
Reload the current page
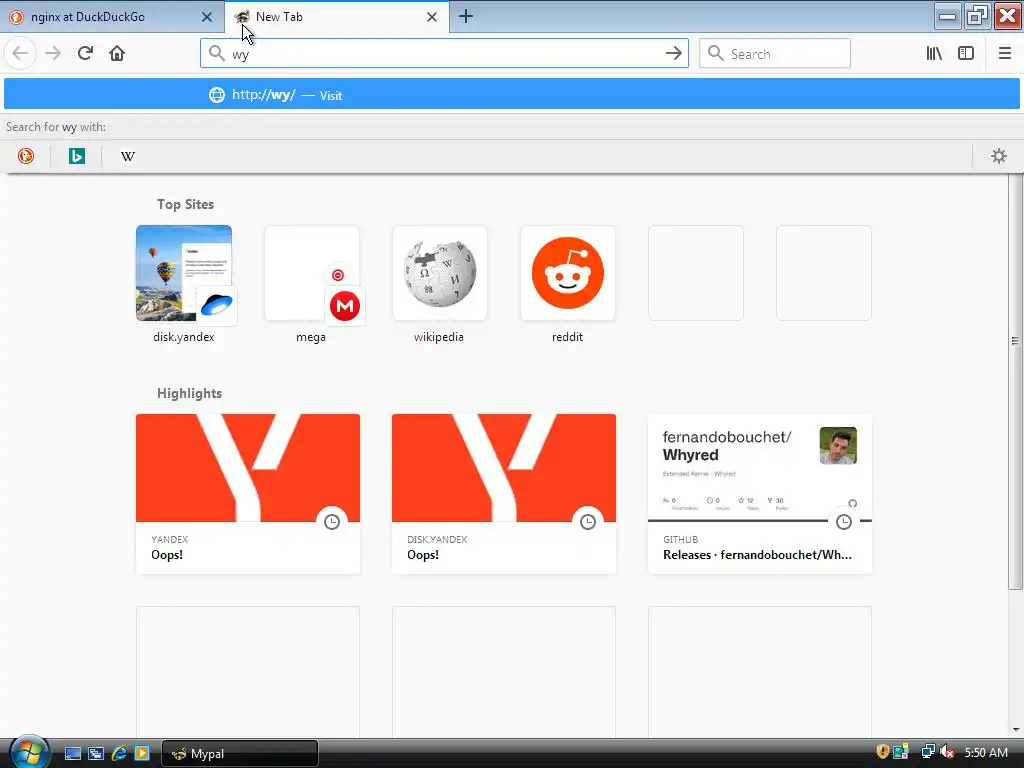pos(85,53)
